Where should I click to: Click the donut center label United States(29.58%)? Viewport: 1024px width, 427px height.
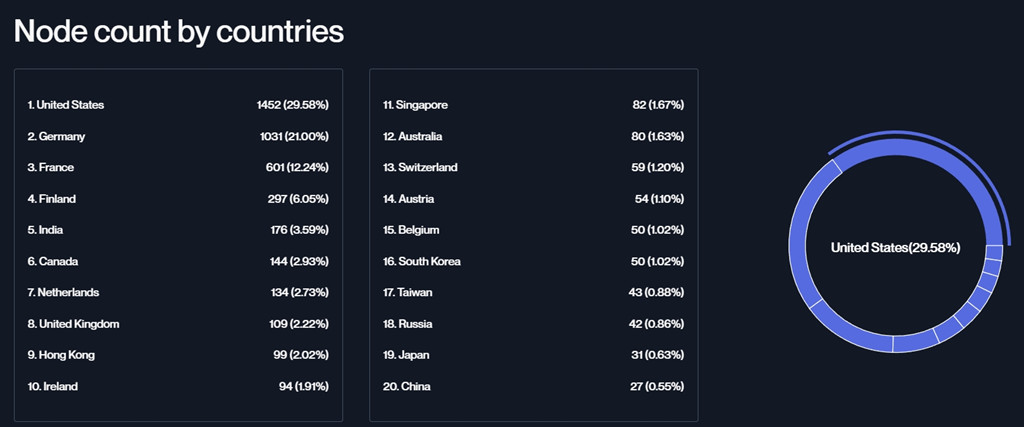point(895,247)
